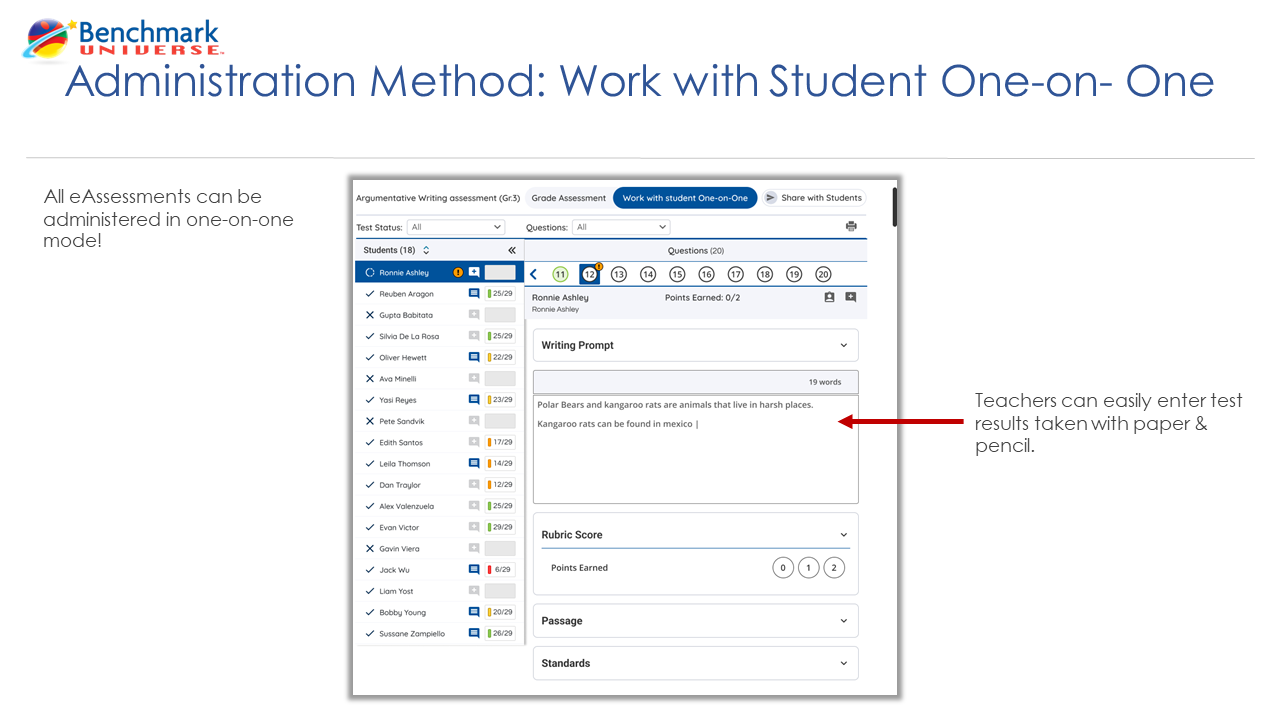
Task: Select question 12 in the navigator
Action: click(x=589, y=274)
